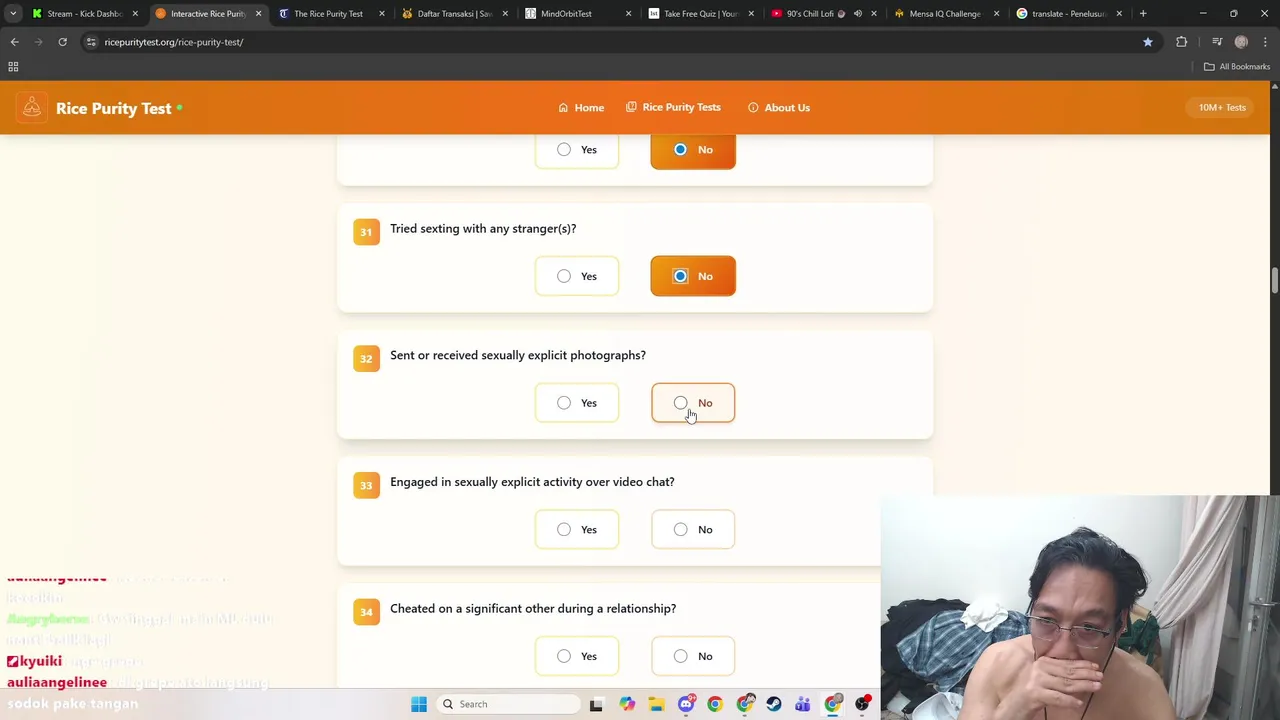Open the first Google Chrome taskbar icon
Viewport: 1280px width, 720px height.
coord(715,704)
